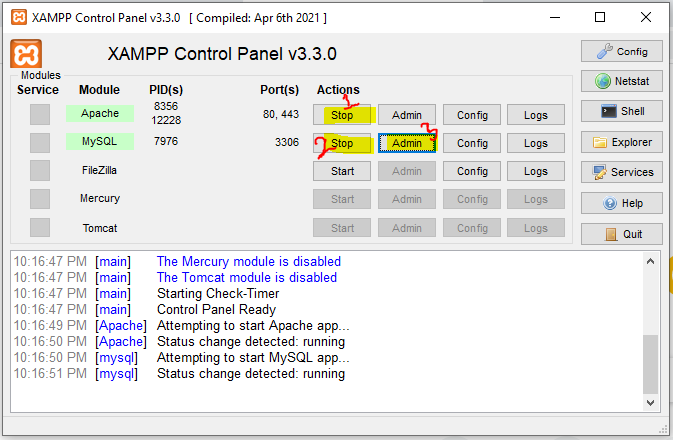Screen dimensions: 673x440
Task: Click Apache PID 8356
Action: 166,106
